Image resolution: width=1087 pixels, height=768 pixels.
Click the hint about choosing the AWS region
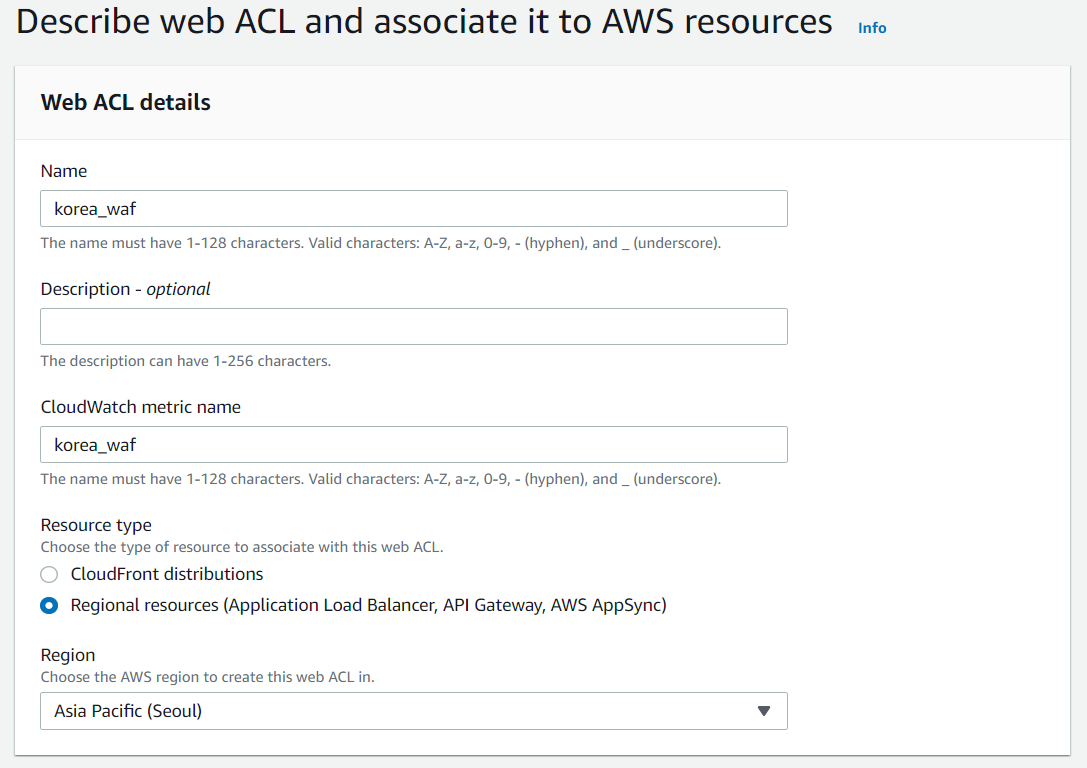coord(207,677)
